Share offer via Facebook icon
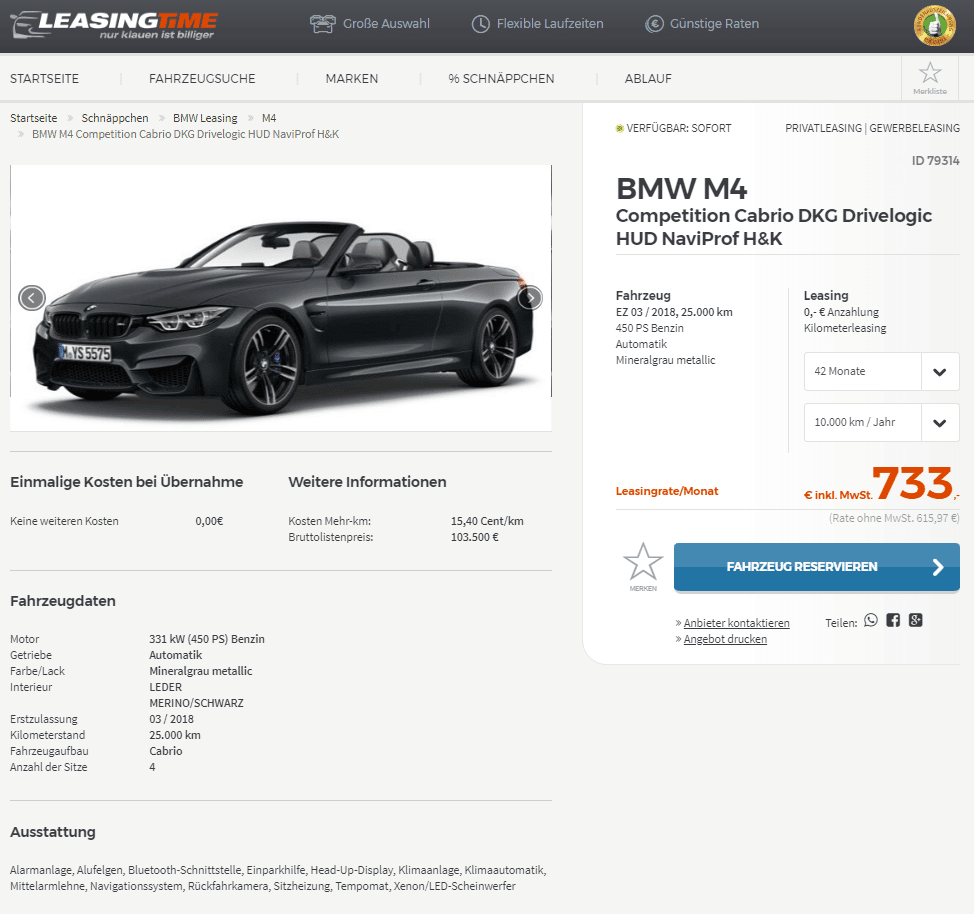 point(893,620)
